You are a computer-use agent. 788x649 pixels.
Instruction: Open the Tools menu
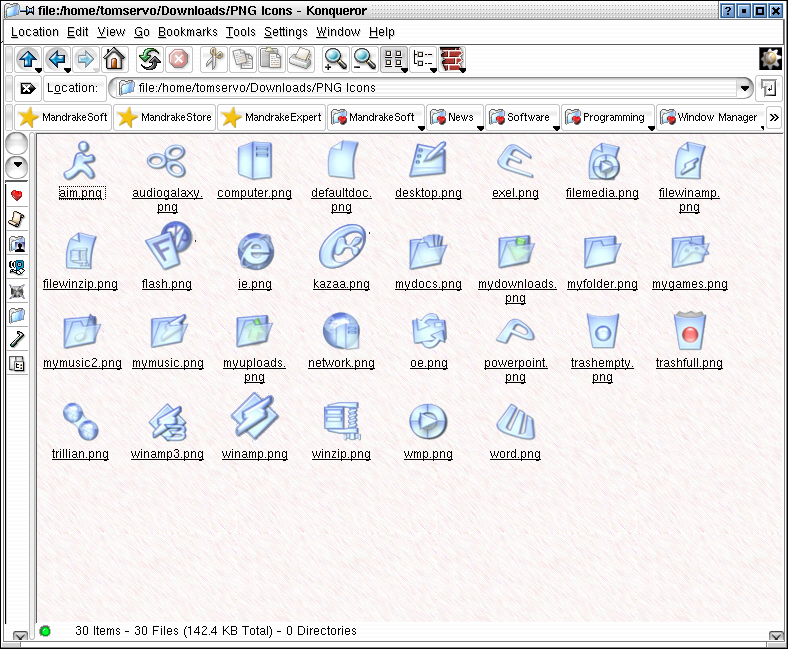(x=240, y=32)
